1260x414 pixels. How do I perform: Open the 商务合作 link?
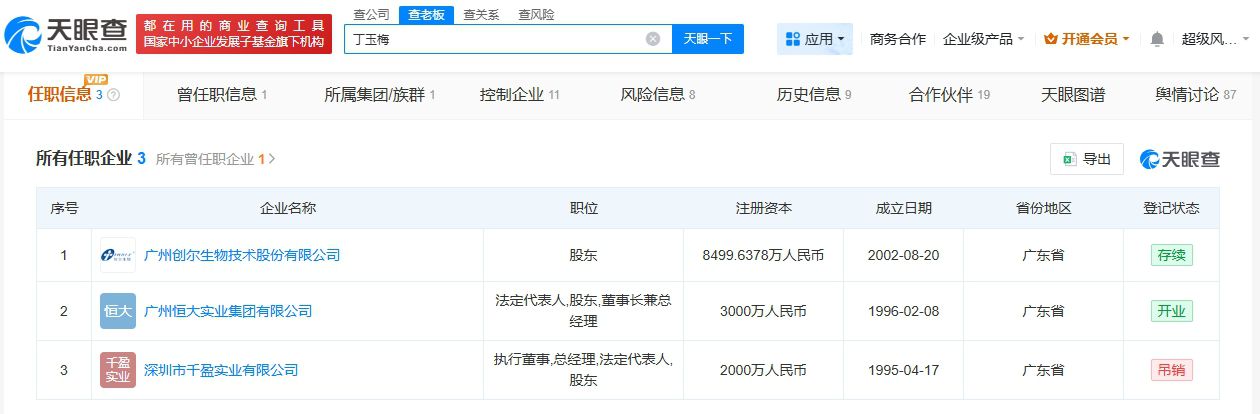click(898, 39)
